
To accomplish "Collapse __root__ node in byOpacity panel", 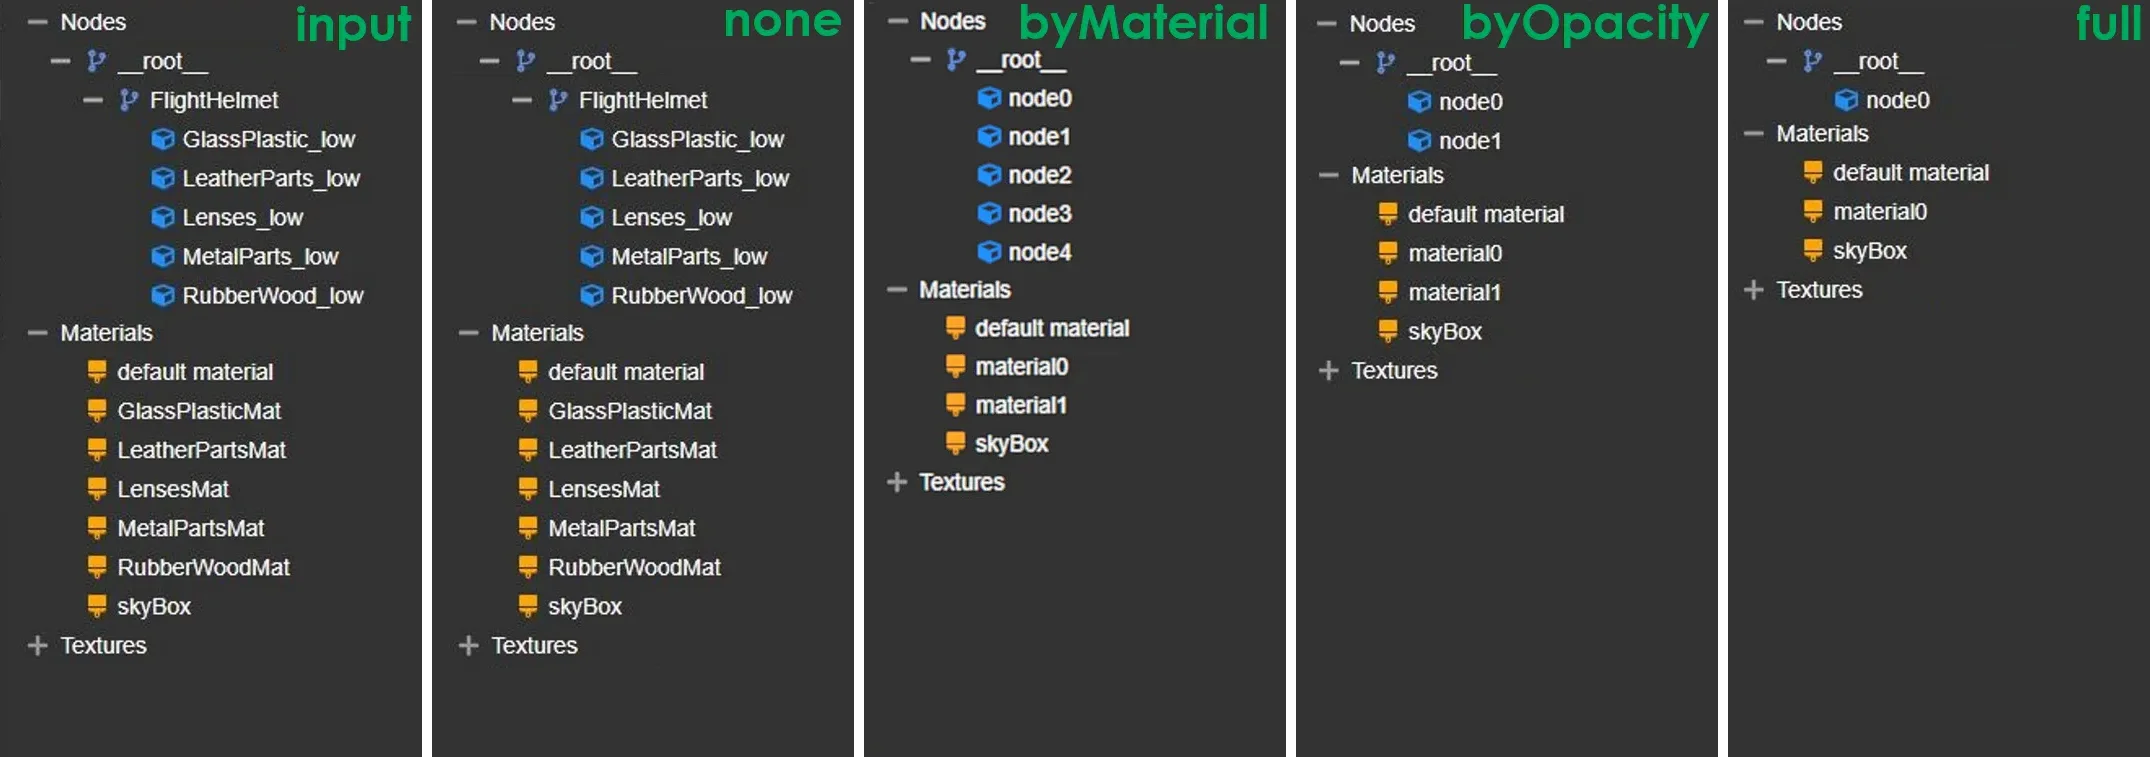I will coord(1349,63).
